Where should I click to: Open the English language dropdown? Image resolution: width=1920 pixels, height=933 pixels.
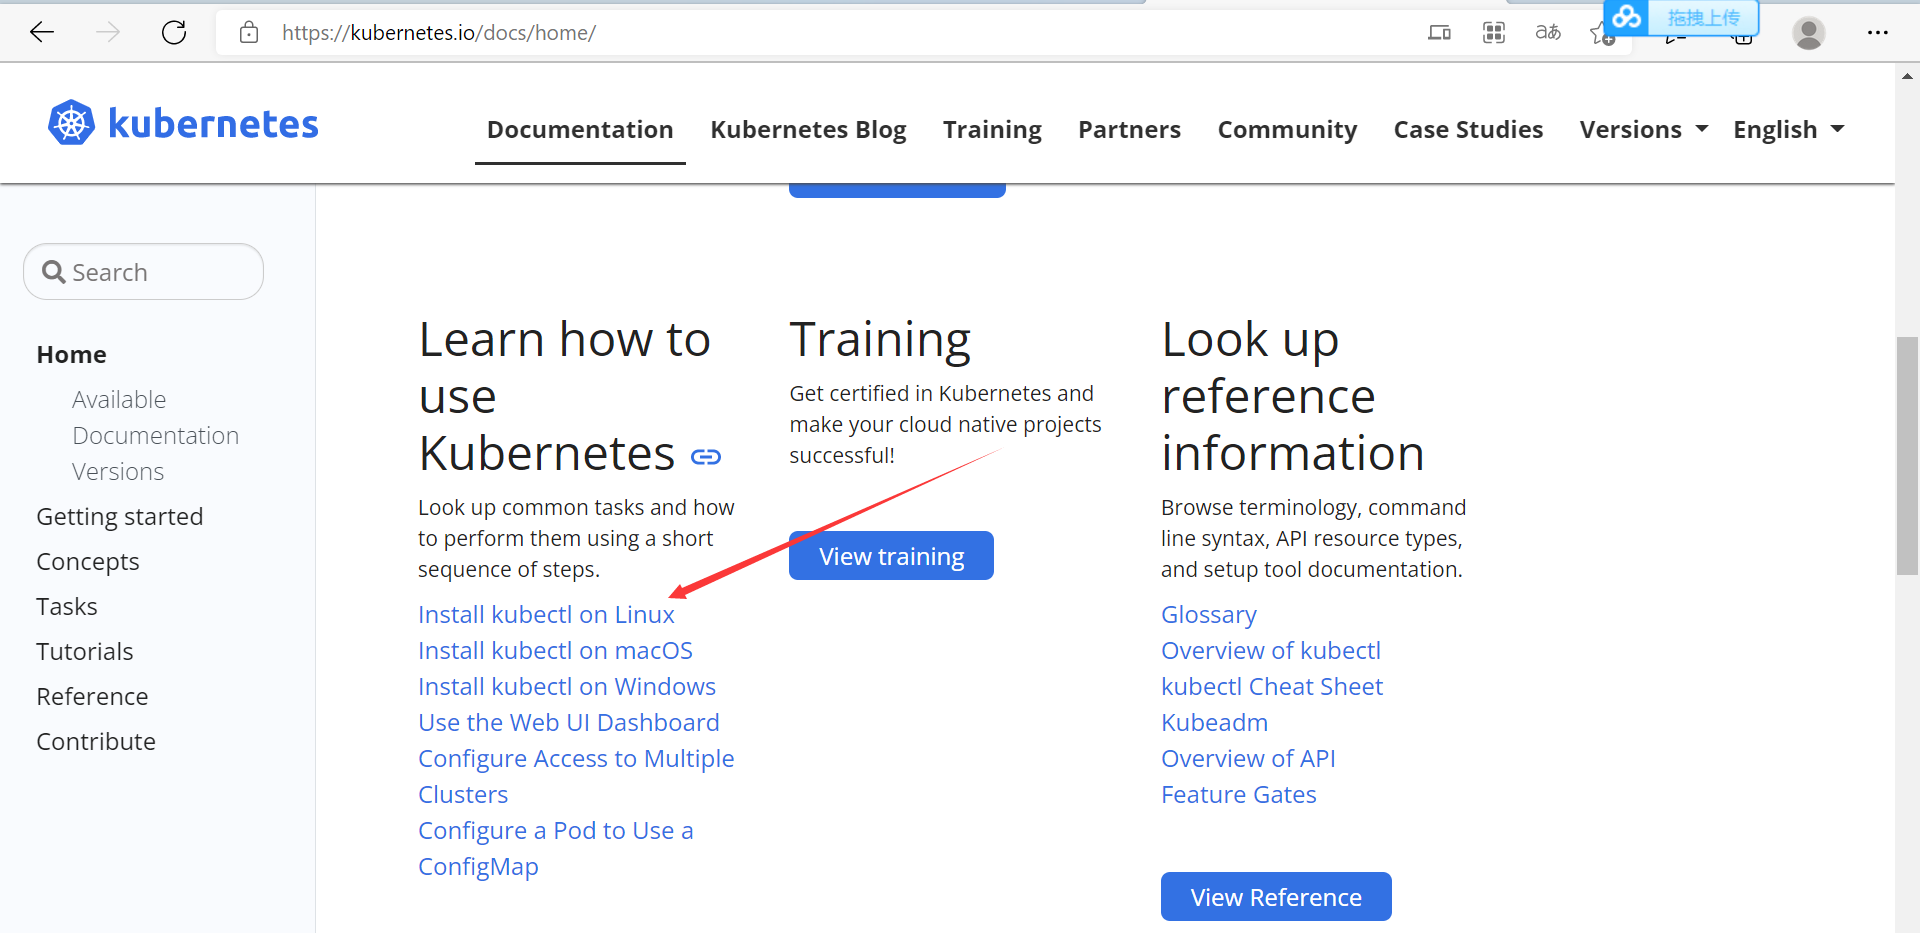pyautogui.click(x=1788, y=130)
